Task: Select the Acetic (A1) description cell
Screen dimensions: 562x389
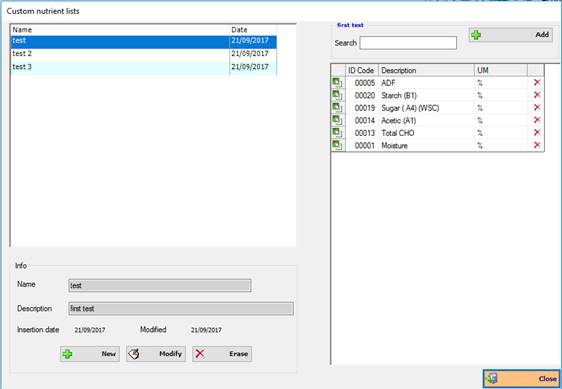Action: click(426, 120)
